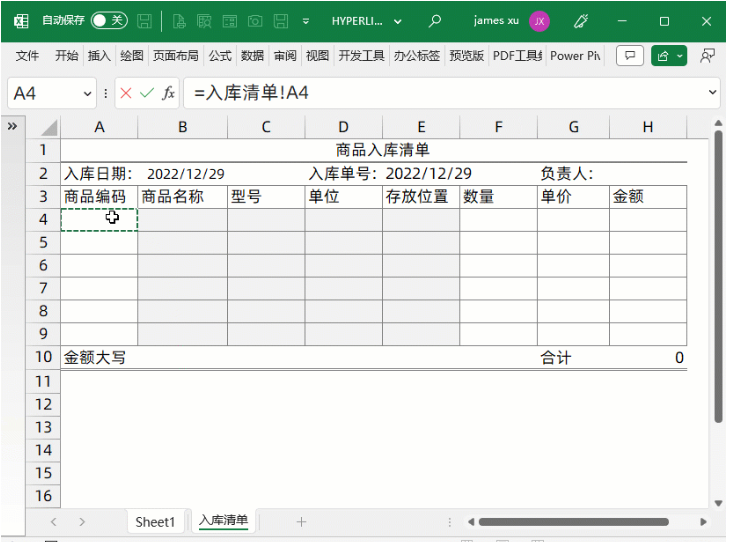Go to the 公式 tab
Screen dimensions: 729x542
[x=220, y=56]
